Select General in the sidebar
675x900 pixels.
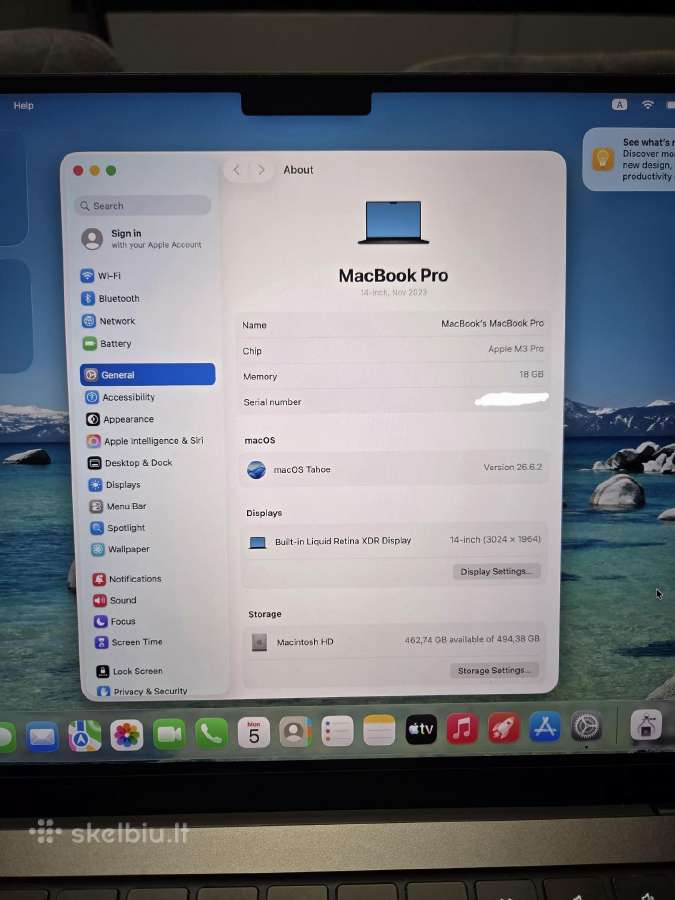(x=148, y=374)
